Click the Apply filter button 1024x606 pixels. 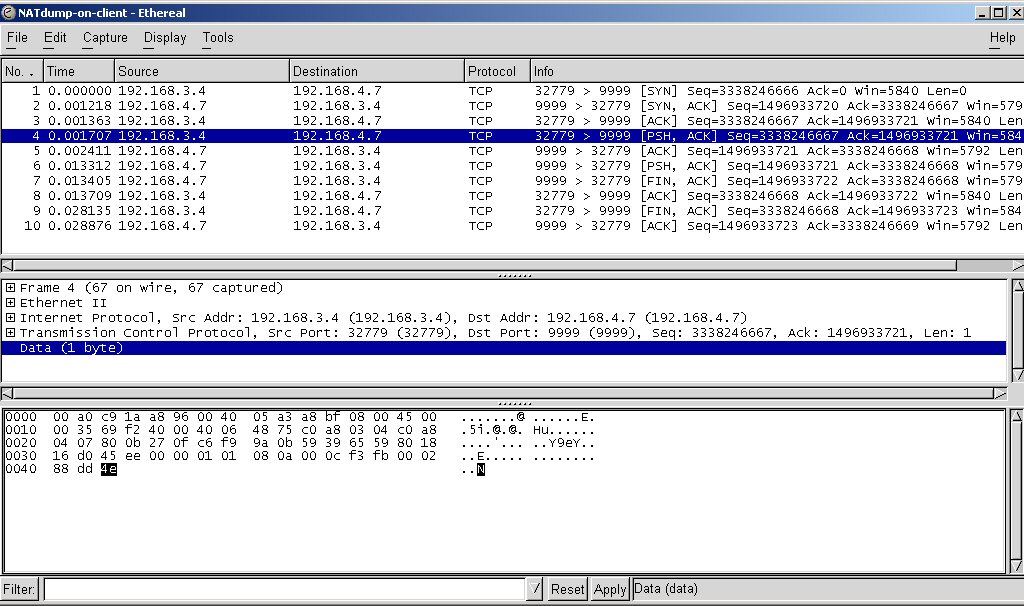pos(610,590)
